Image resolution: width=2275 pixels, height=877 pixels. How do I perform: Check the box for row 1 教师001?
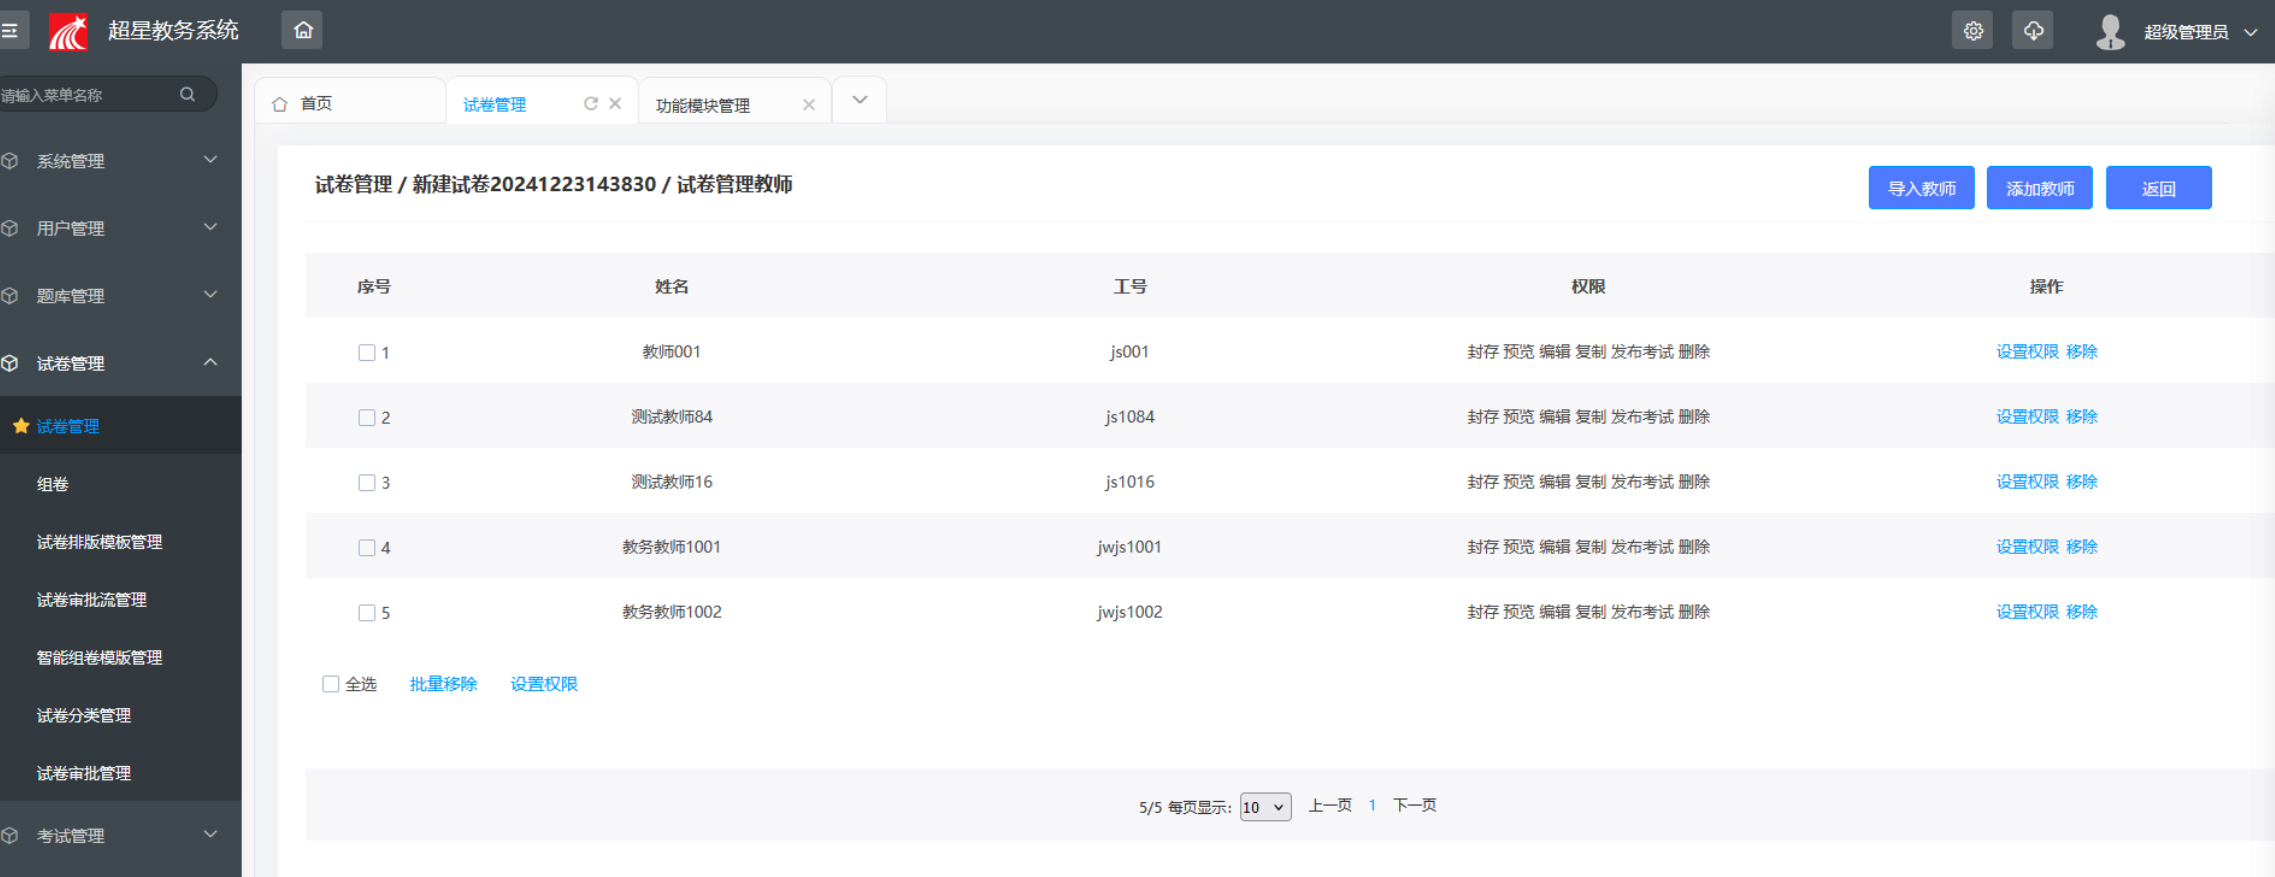point(367,352)
